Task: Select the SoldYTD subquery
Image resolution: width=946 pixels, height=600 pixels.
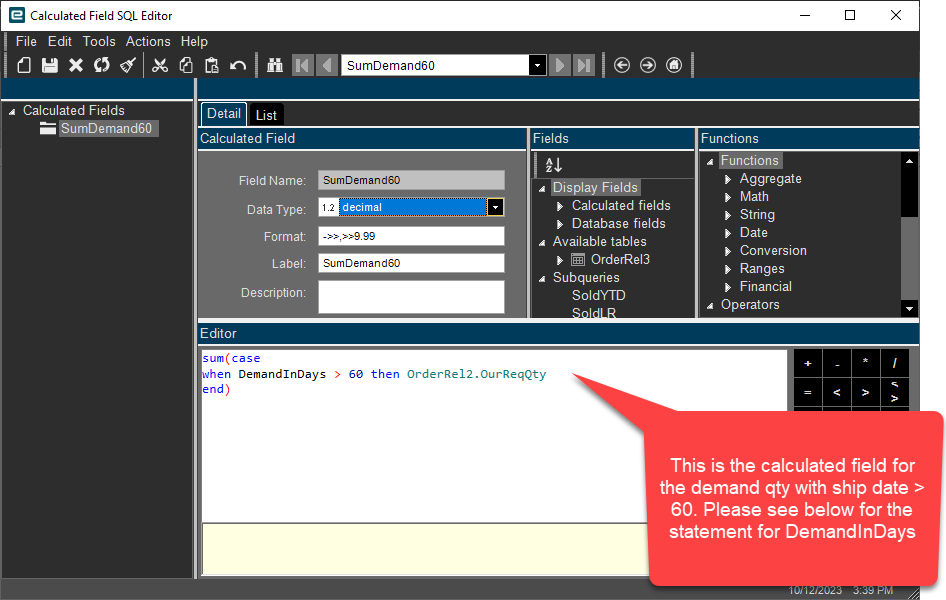Action: (598, 295)
